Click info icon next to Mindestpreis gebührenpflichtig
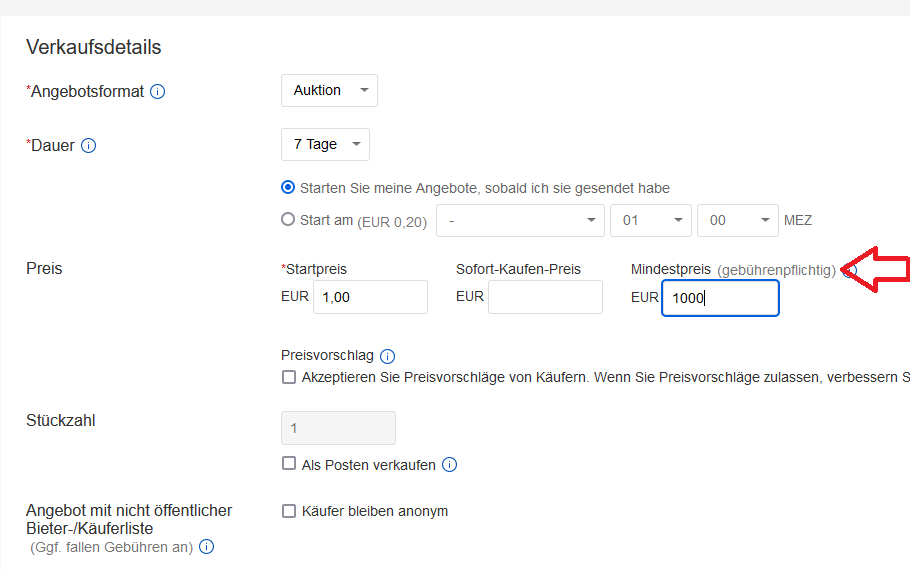Viewport: 910px width, 570px height. pyautogui.click(x=849, y=270)
